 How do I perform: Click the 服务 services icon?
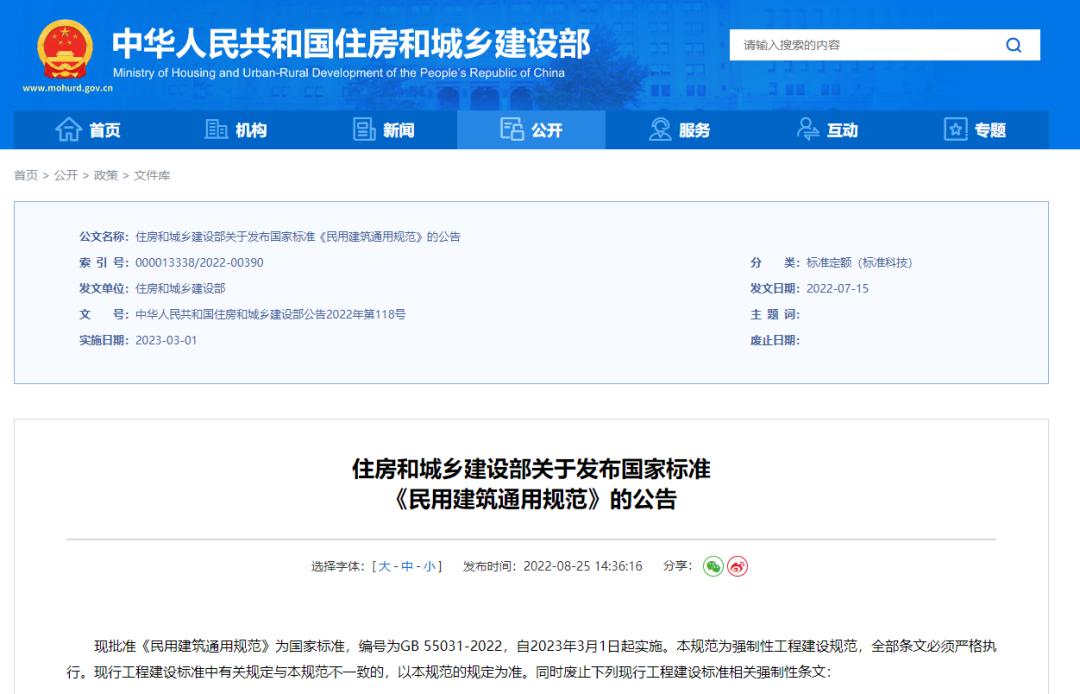click(x=660, y=130)
